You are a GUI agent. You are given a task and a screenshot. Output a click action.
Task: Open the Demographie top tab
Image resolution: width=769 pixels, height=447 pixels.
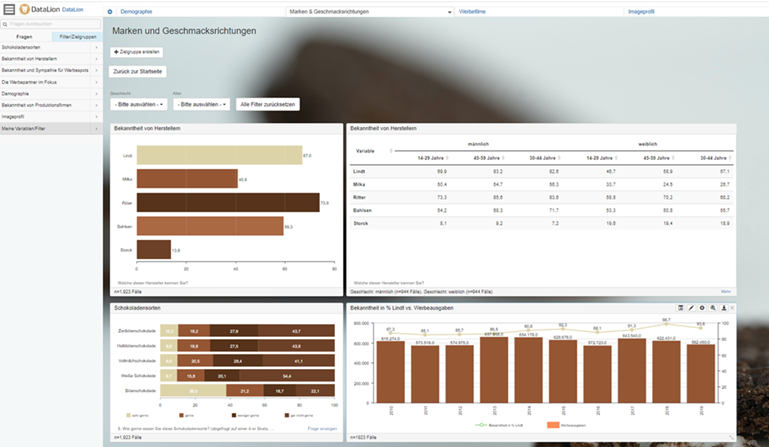[136, 12]
